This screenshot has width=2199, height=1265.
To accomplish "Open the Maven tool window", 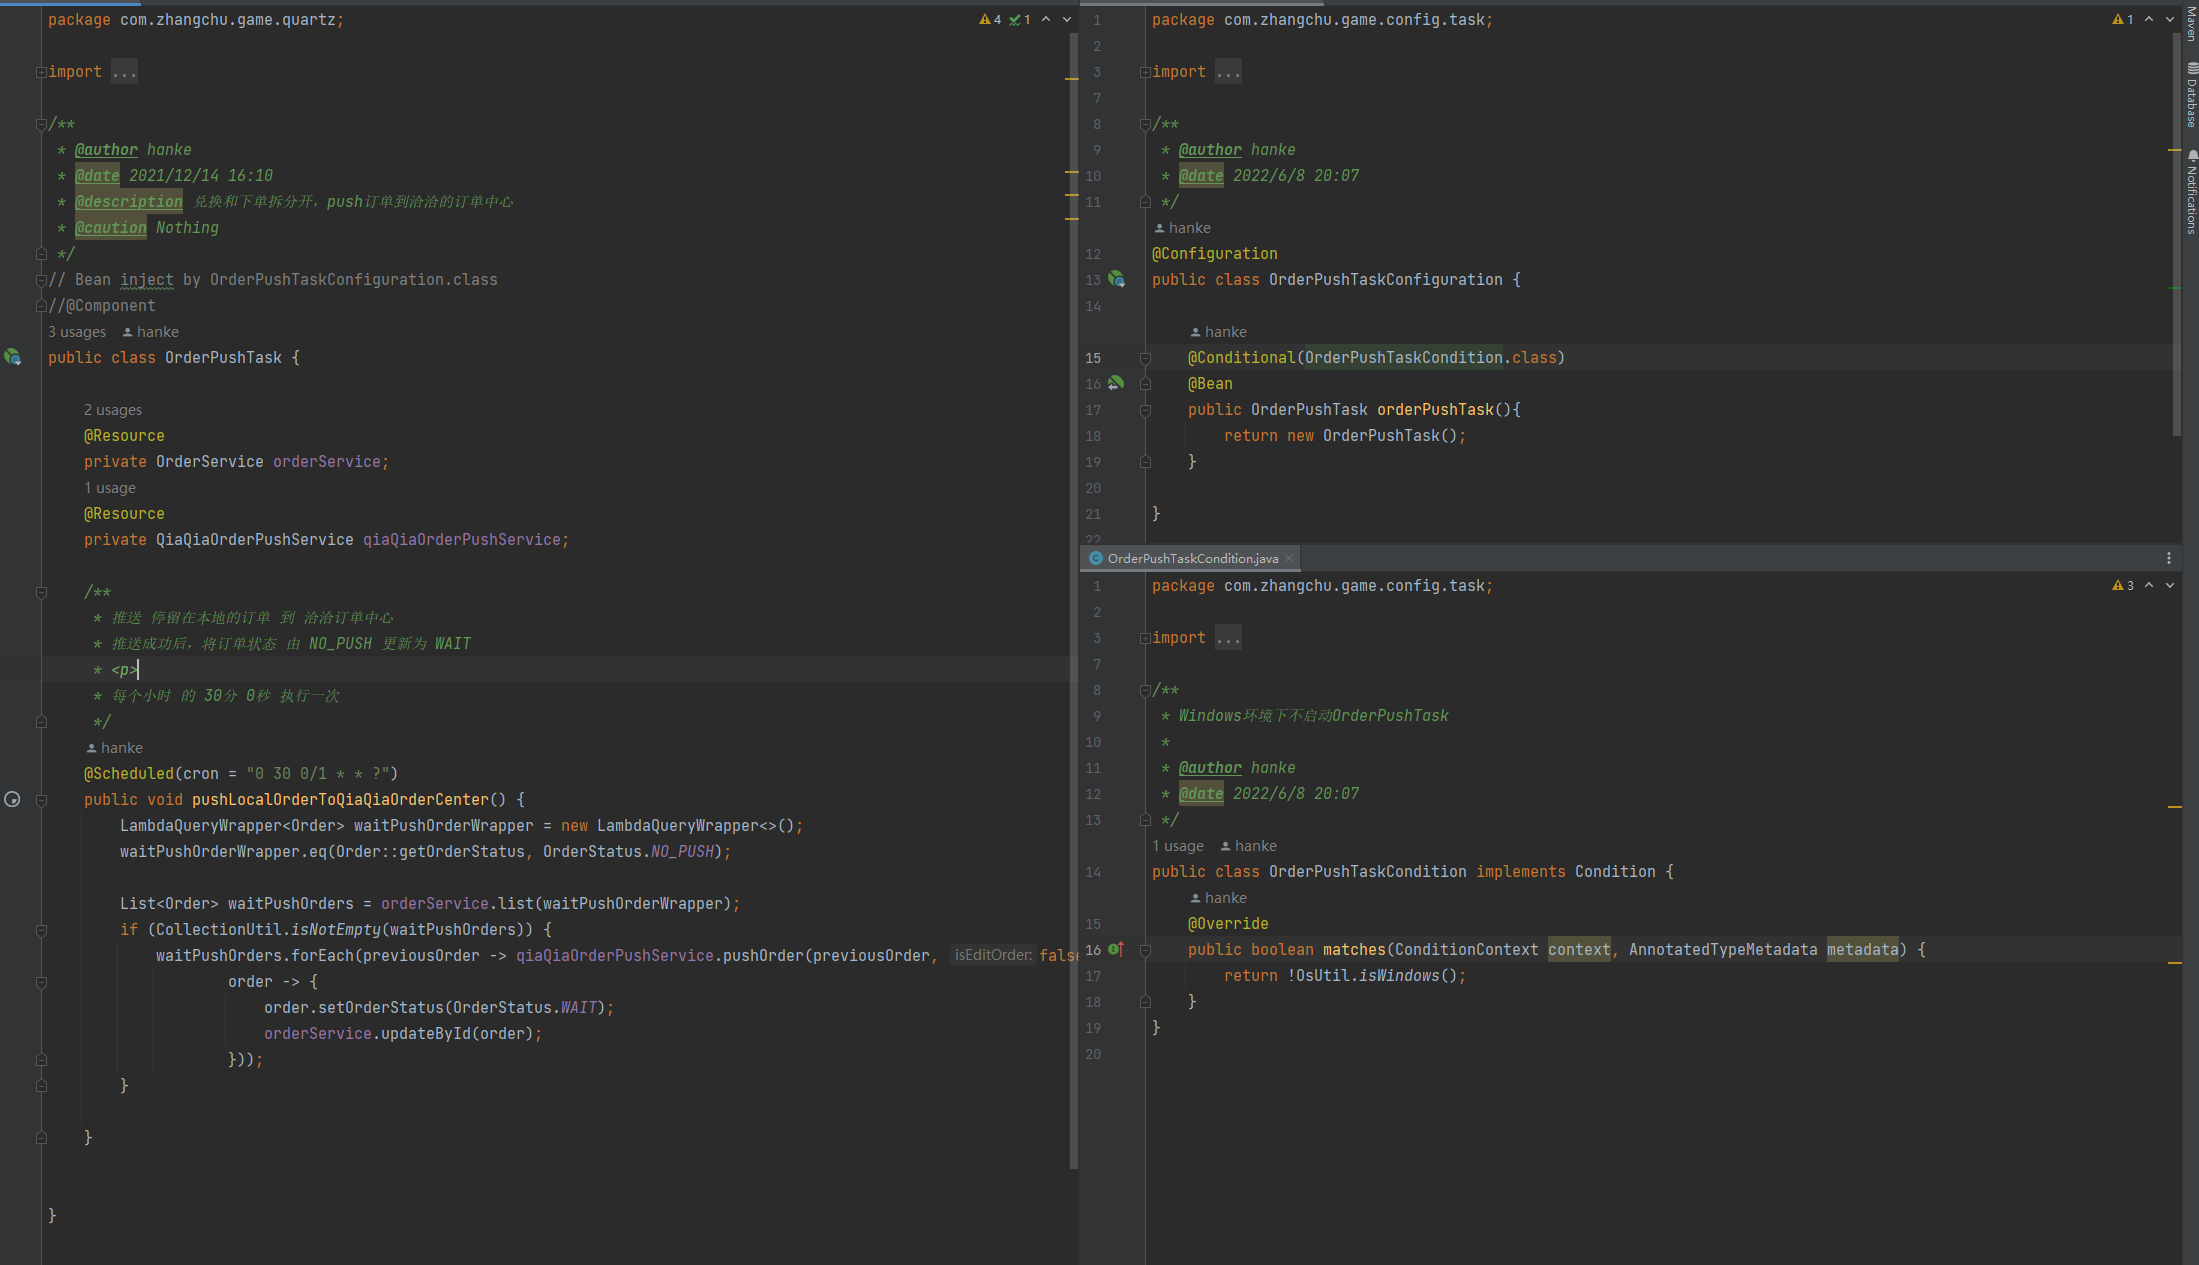I will click(2191, 22).
